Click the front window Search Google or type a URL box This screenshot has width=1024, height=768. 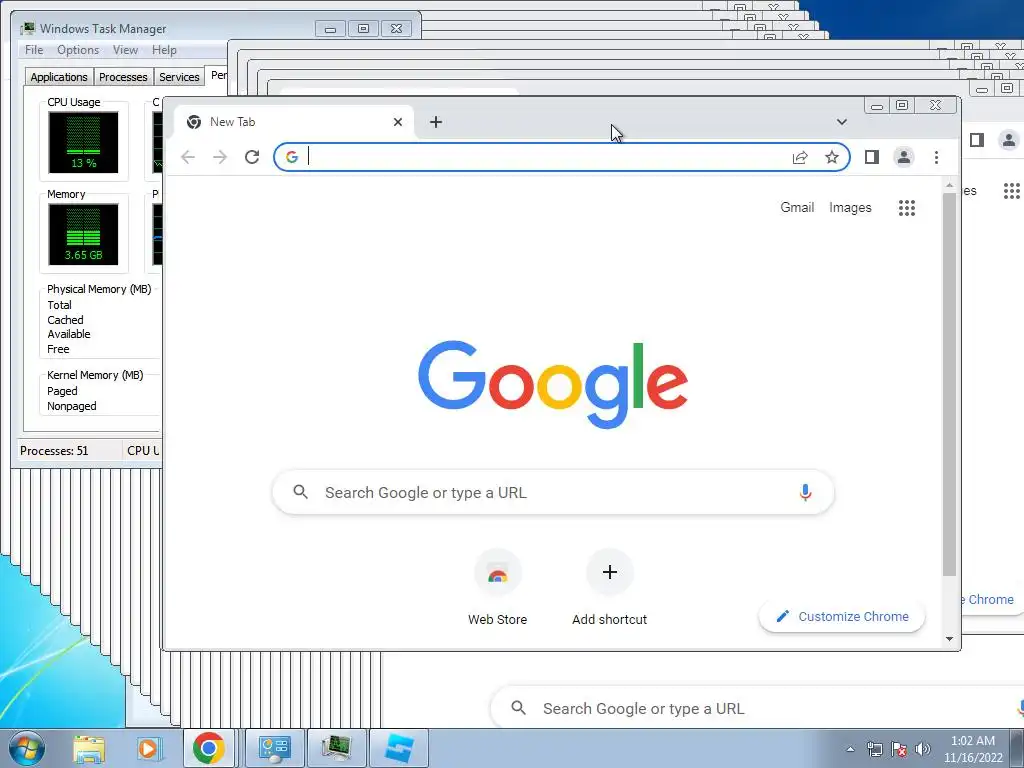pos(553,492)
